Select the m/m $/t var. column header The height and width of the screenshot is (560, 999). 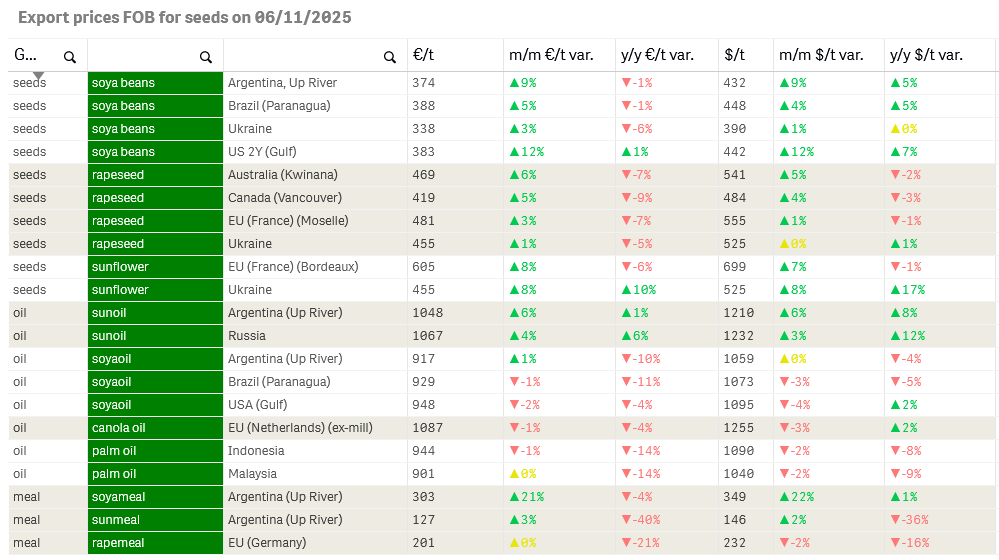(821, 56)
